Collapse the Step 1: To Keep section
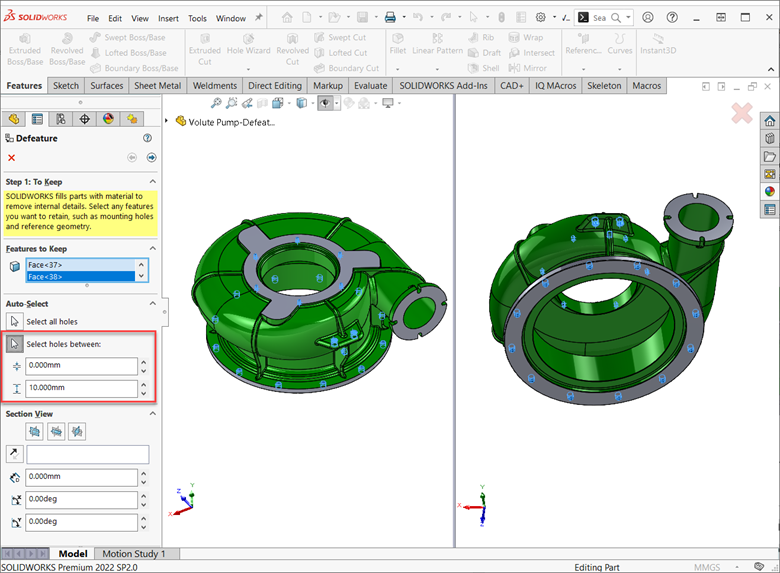 click(153, 182)
